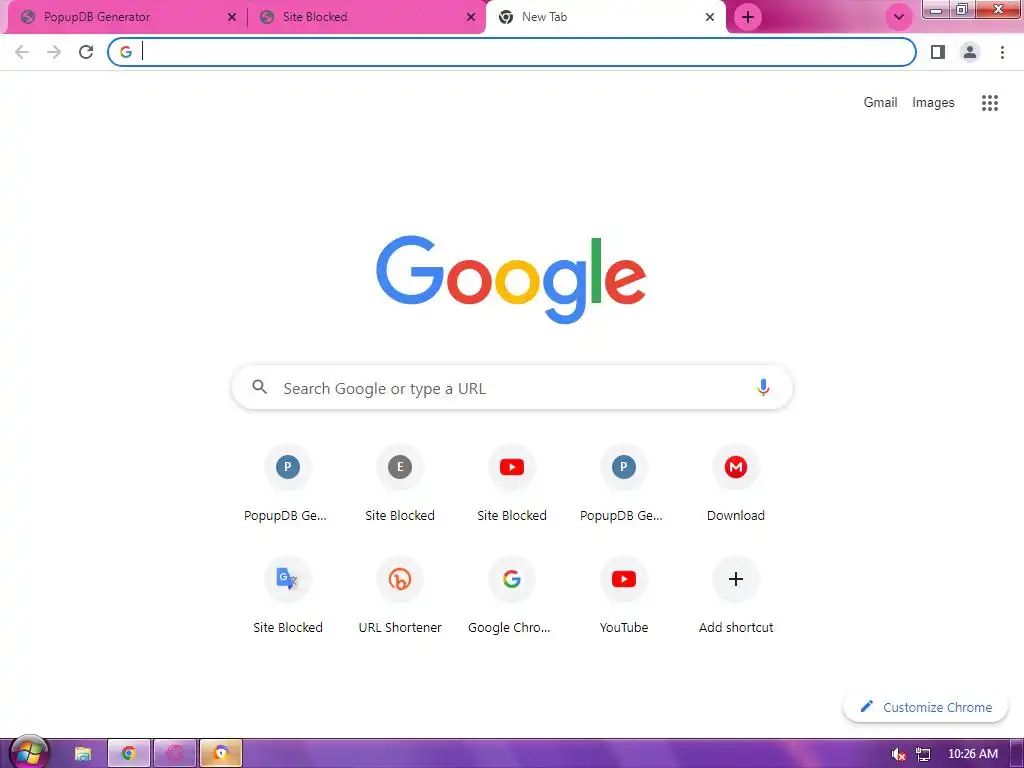This screenshot has width=1024, height=768.
Task: Open the Site Blocked shortcut with E icon
Action: point(400,484)
